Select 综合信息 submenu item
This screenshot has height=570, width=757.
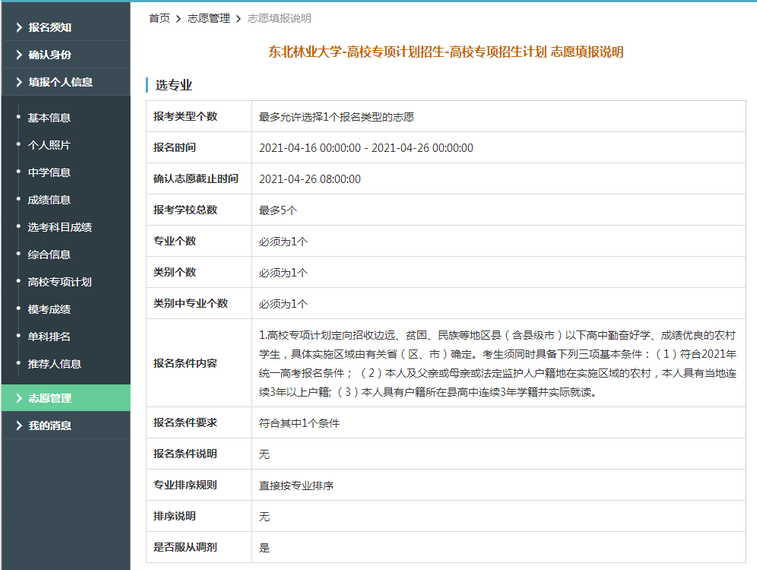49,255
